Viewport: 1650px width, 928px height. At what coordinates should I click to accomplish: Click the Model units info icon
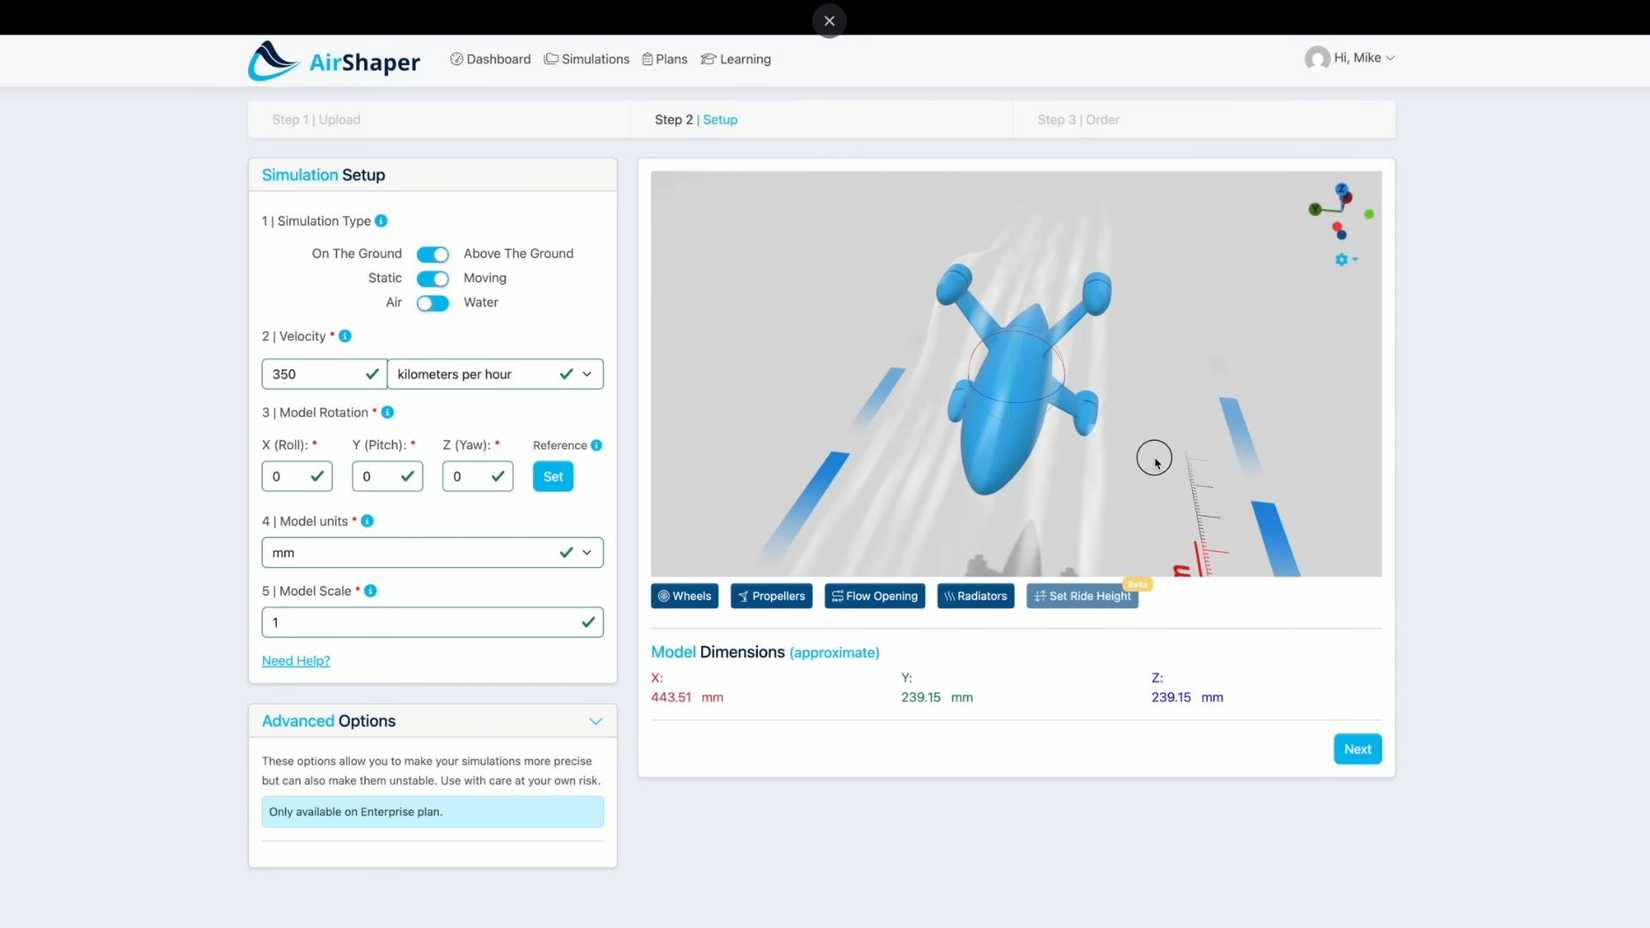click(367, 521)
